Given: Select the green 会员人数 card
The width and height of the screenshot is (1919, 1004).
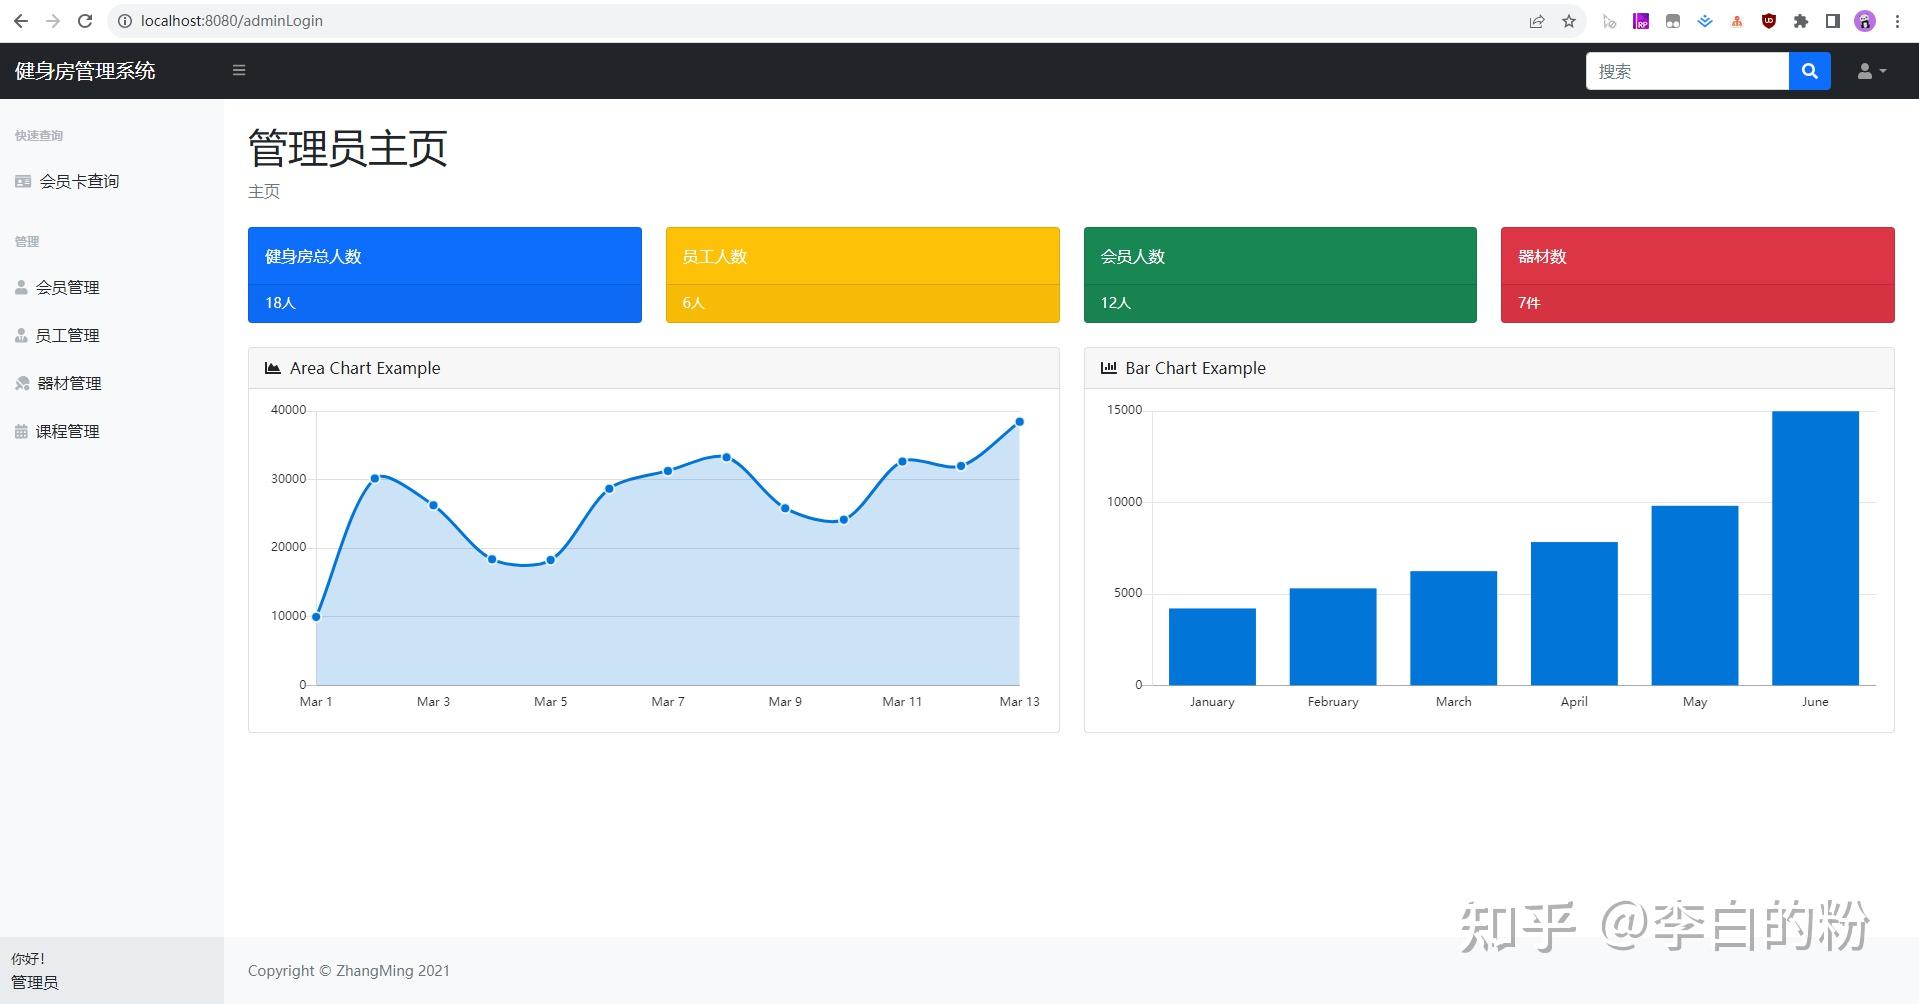Looking at the screenshot, I should pos(1280,275).
